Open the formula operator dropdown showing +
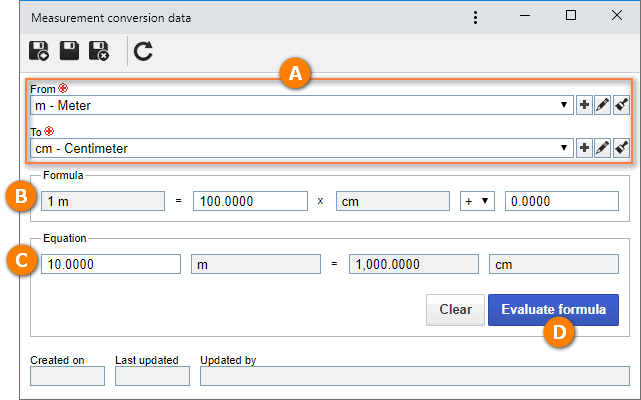The height and width of the screenshot is (400, 641). pos(477,201)
